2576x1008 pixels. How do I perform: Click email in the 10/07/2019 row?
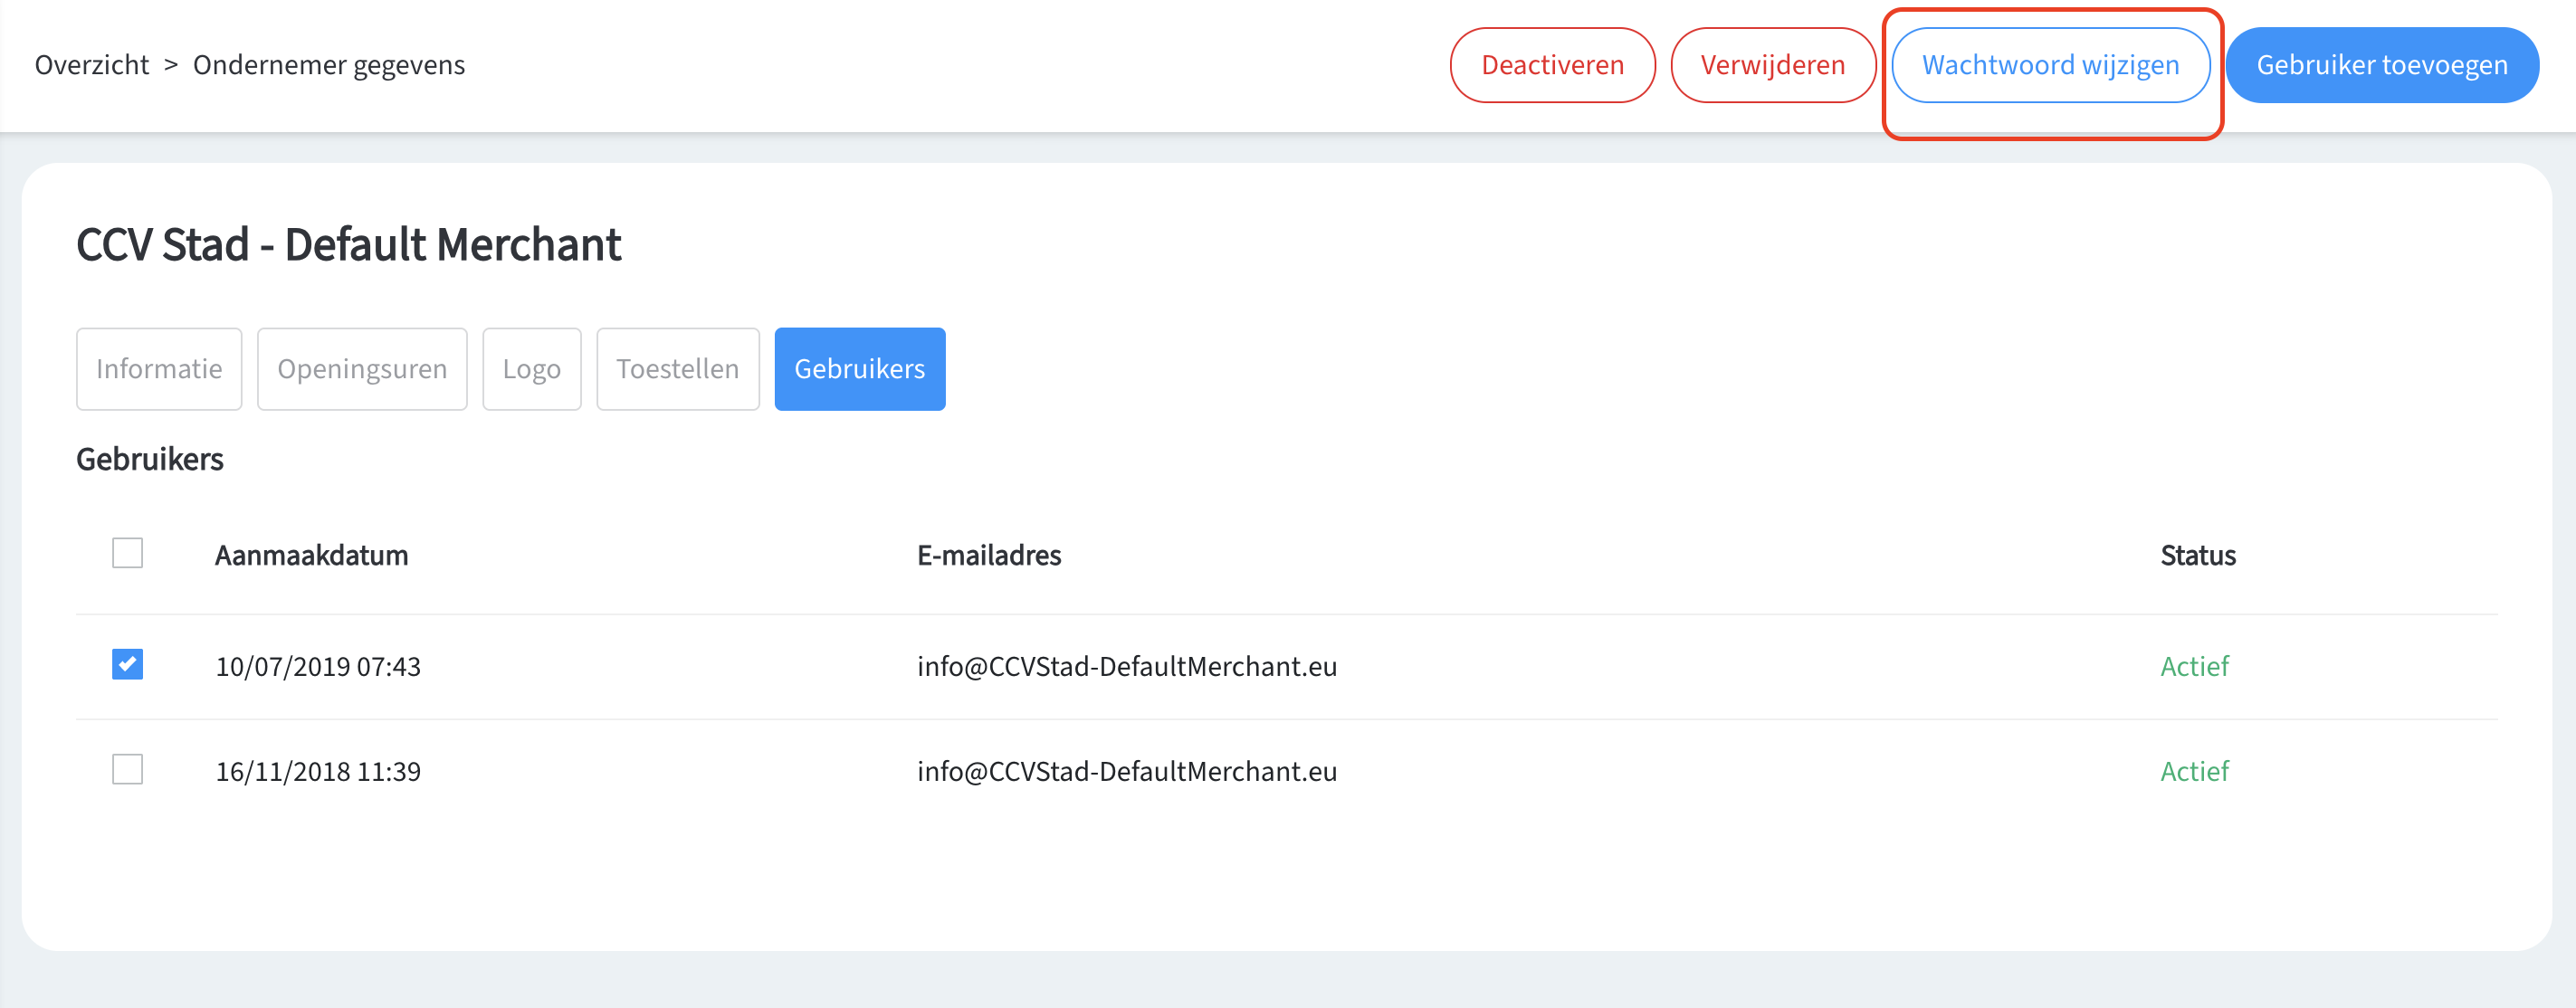point(1126,666)
